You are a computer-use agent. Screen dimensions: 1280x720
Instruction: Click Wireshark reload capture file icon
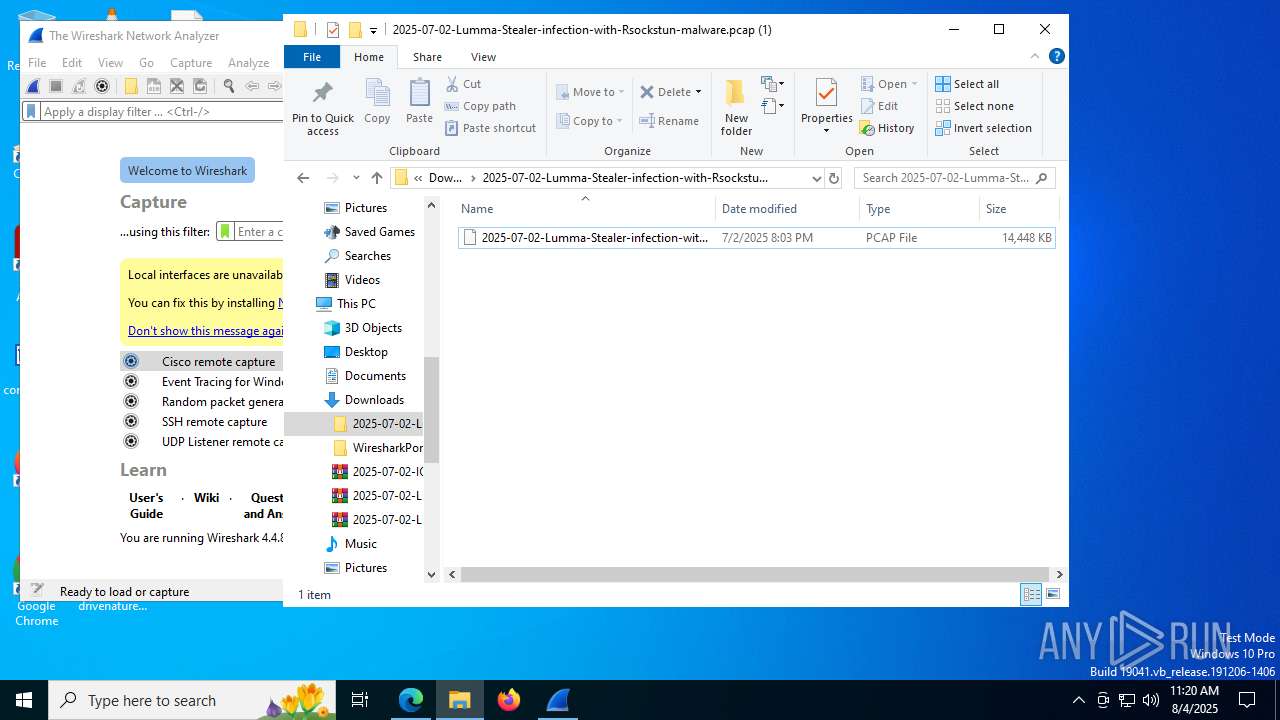200,86
